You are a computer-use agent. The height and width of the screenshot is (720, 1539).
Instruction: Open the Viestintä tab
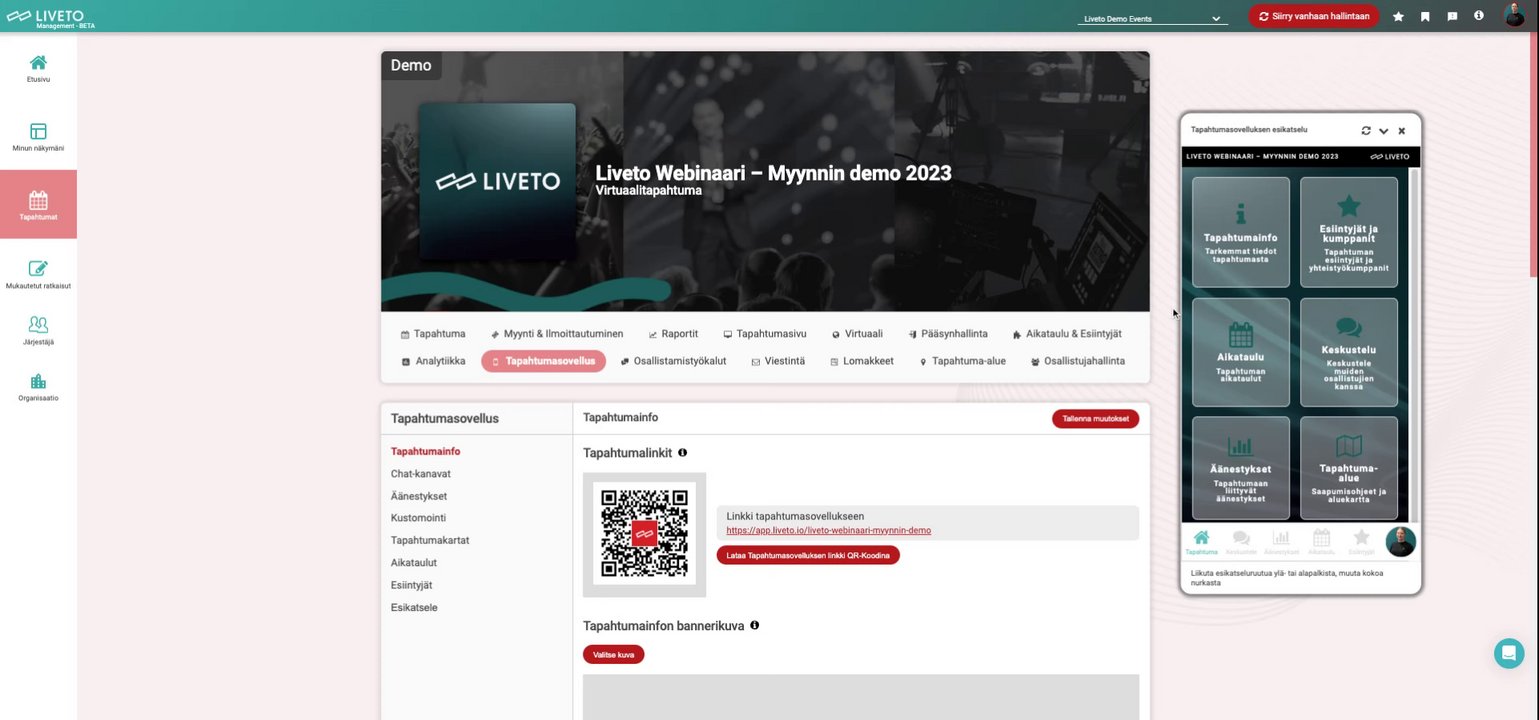point(778,361)
